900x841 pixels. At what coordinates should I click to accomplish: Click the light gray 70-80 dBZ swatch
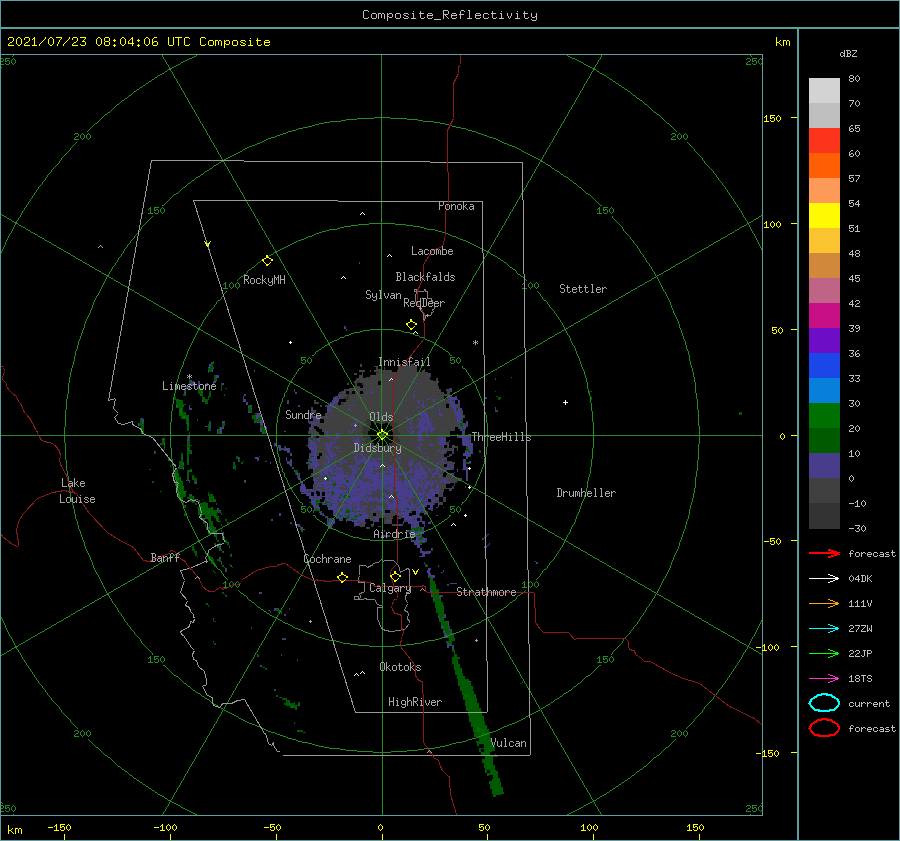[x=824, y=91]
